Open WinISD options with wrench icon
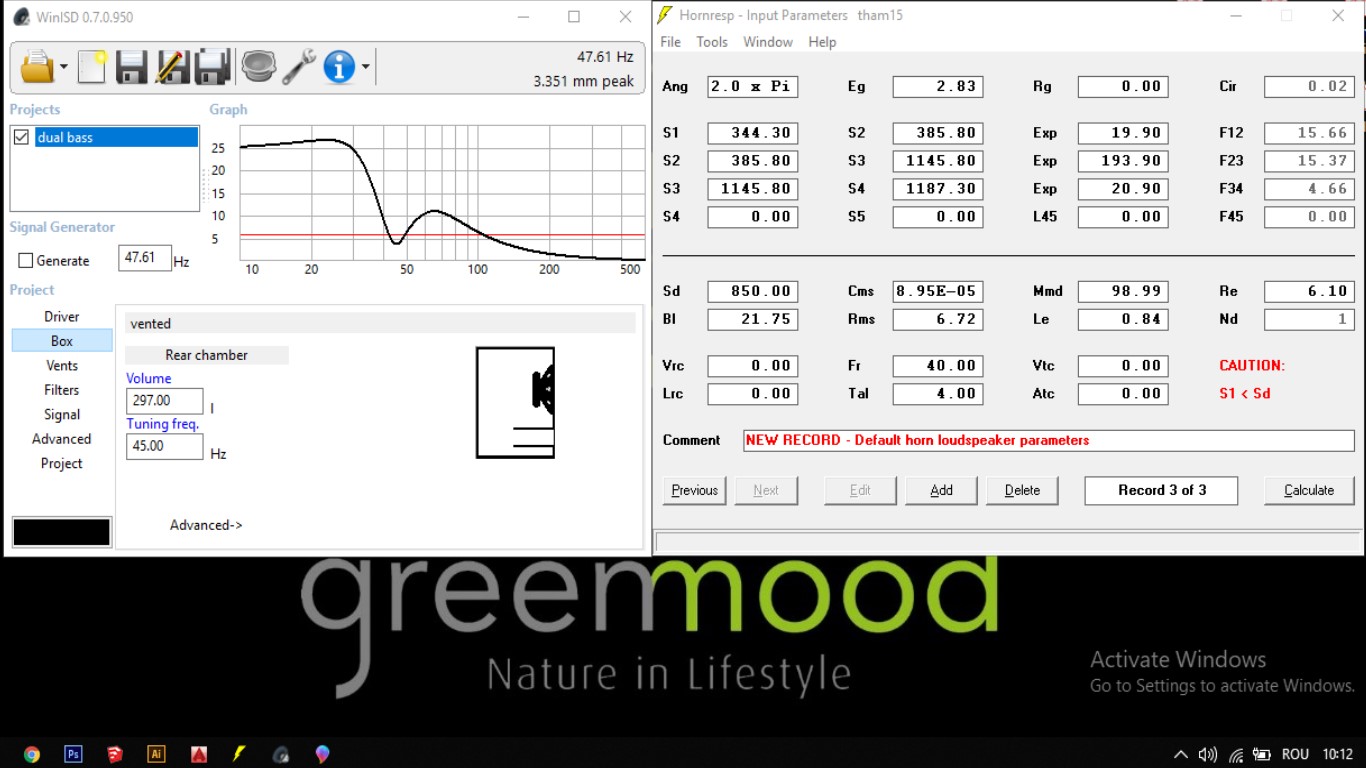This screenshot has width=1366, height=768. (x=298, y=67)
